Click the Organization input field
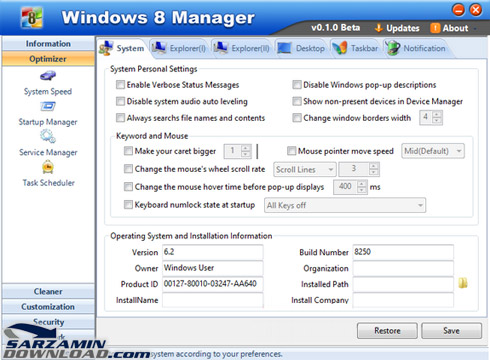490x360 pixels. point(403,268)
